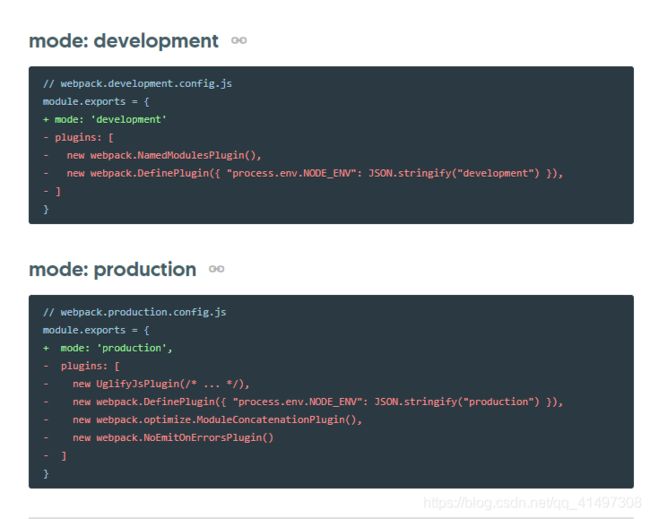
Task: Click the NamedModulesPlugin code line
Action: (x=152, y=155)
